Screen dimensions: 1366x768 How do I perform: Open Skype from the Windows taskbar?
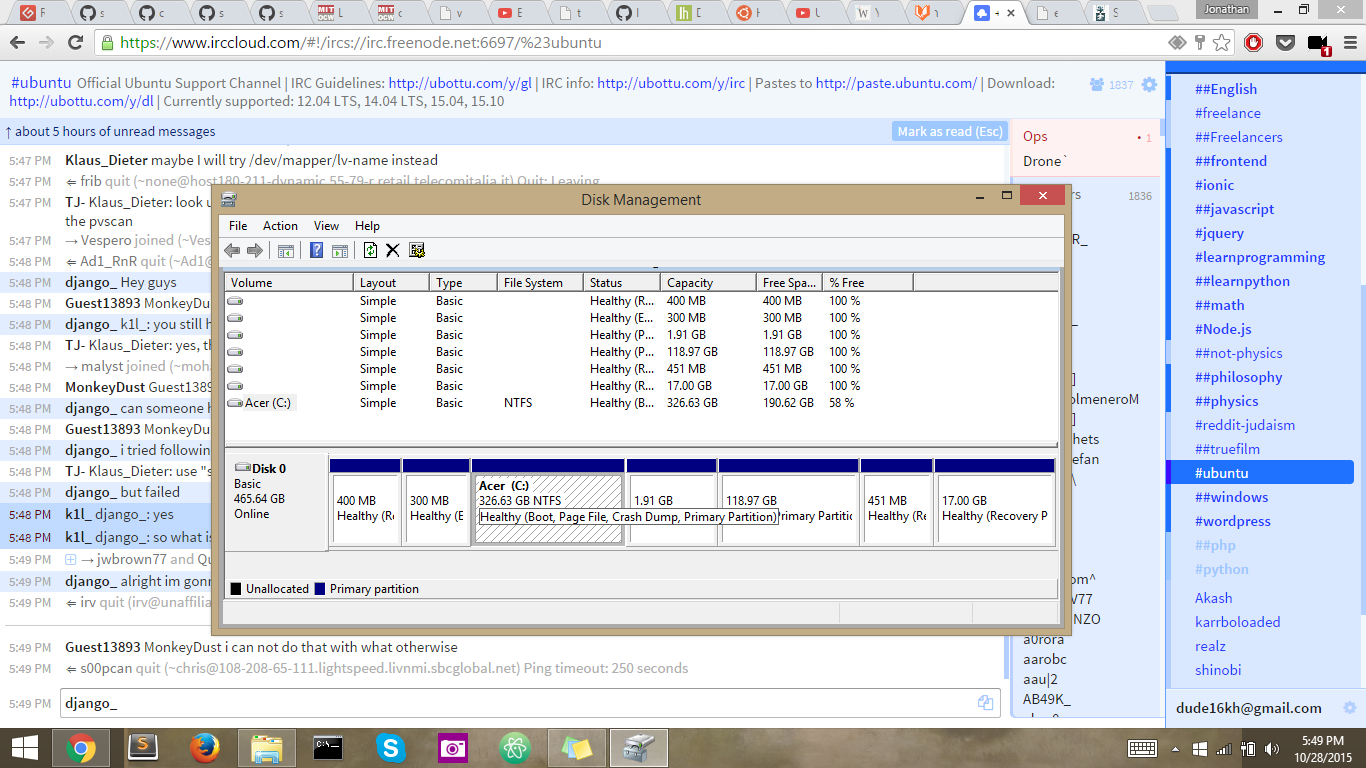click(x=391, y=747)
